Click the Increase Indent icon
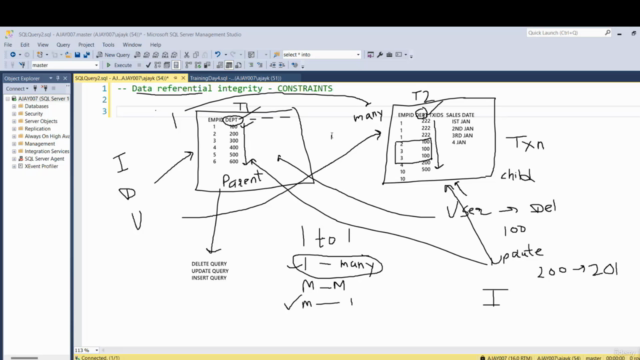 tap(282, 65)
